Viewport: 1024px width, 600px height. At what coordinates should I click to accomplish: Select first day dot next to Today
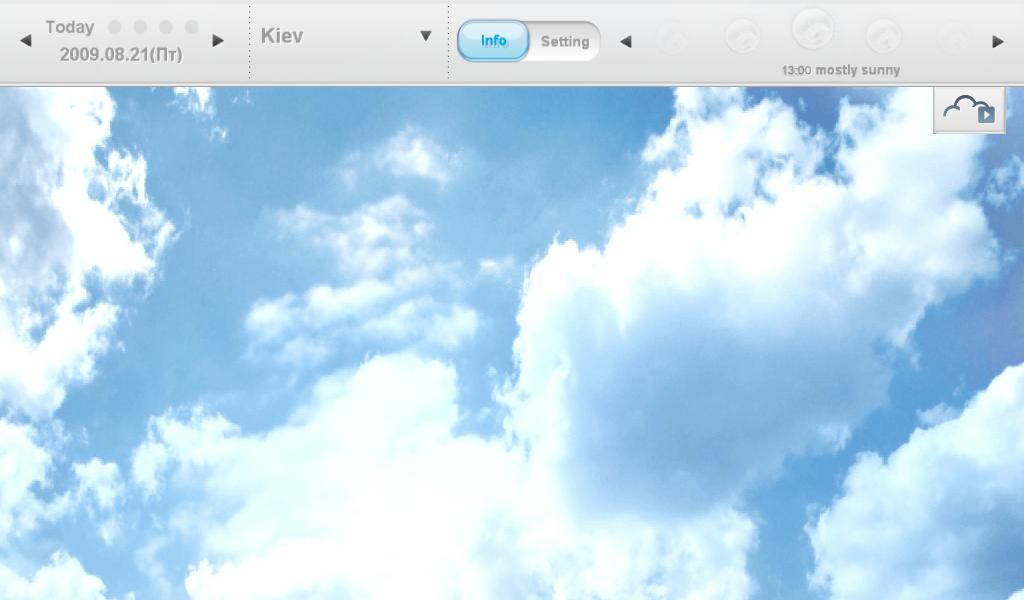click(x=114, y=27)
